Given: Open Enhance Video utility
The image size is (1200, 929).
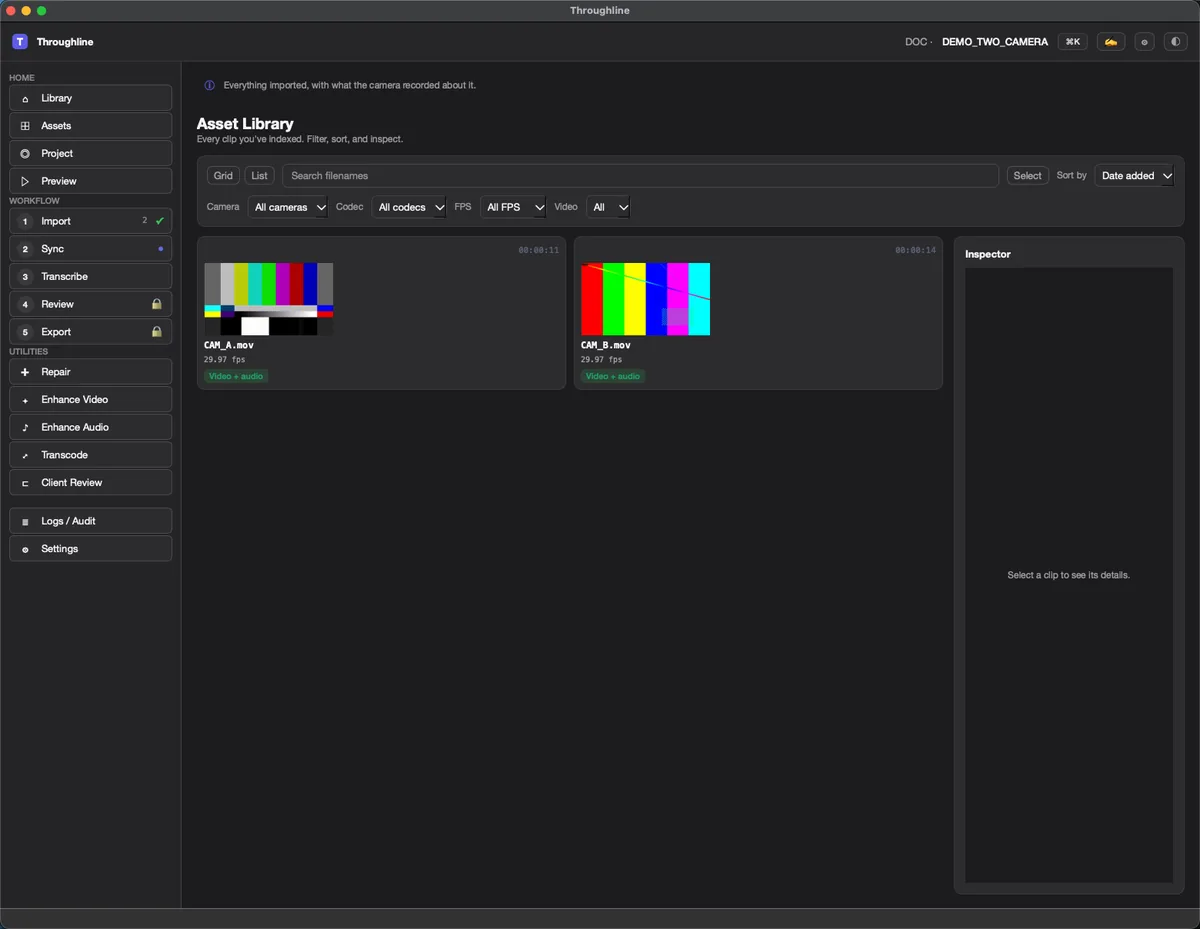Looking at the screenshot, I should [91, 400].
